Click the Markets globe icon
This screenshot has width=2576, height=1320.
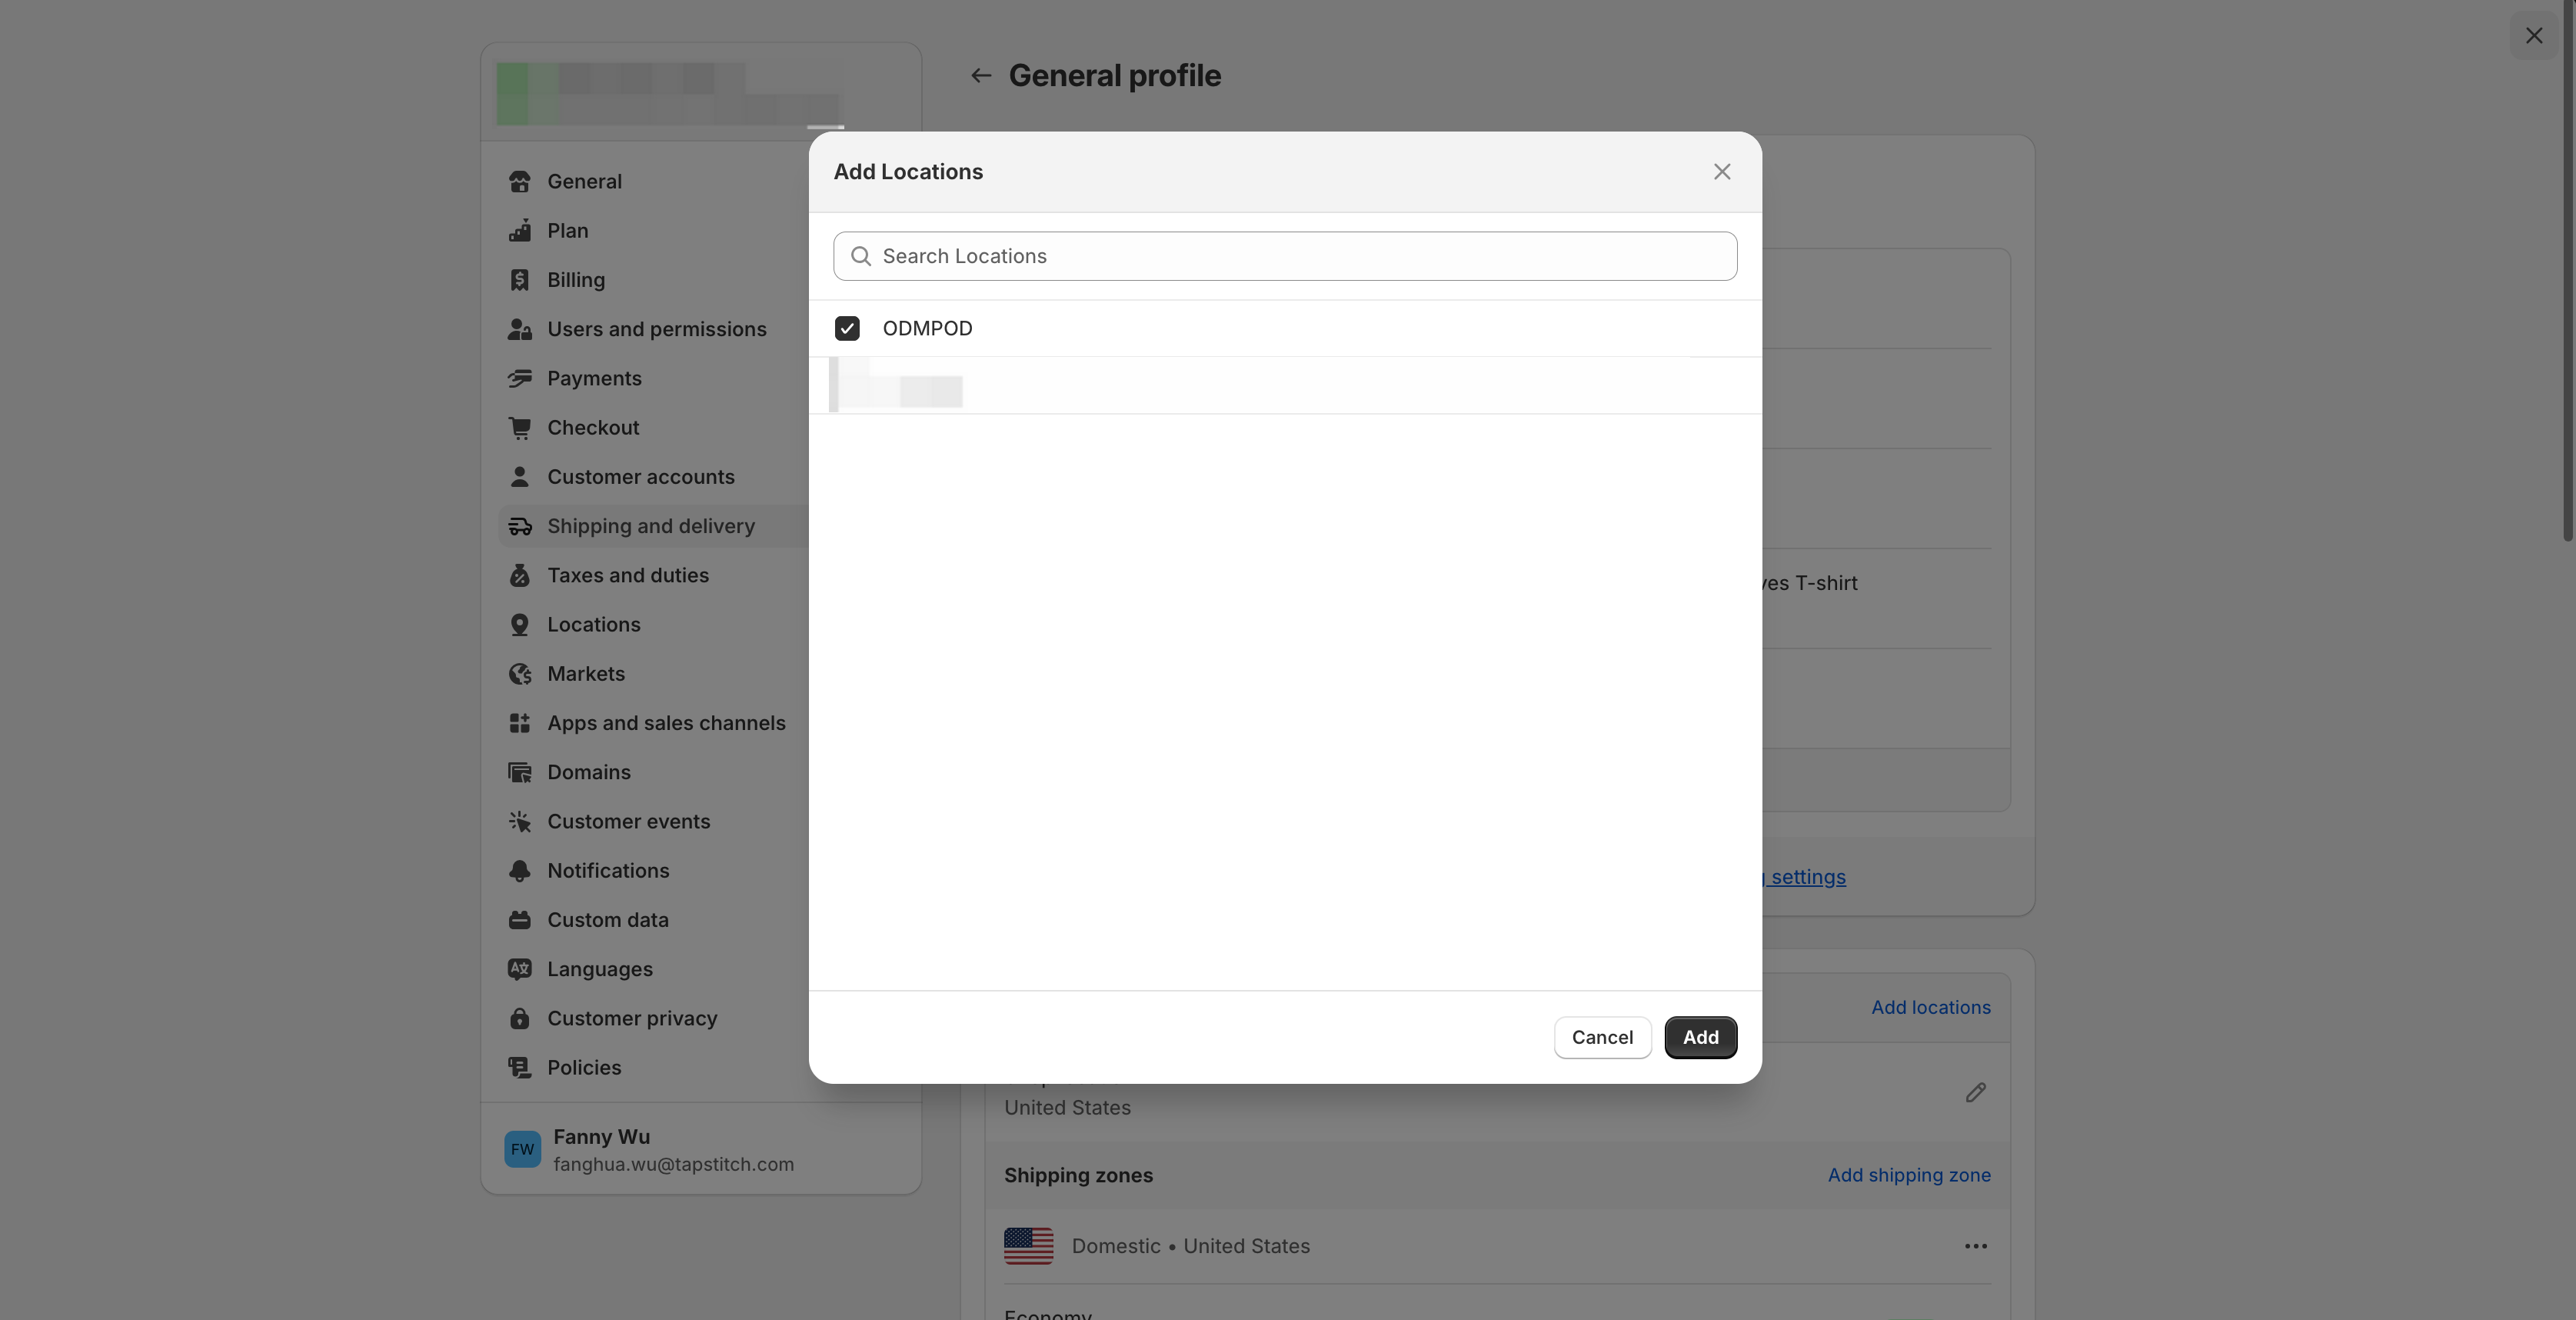tap(519, 674)
